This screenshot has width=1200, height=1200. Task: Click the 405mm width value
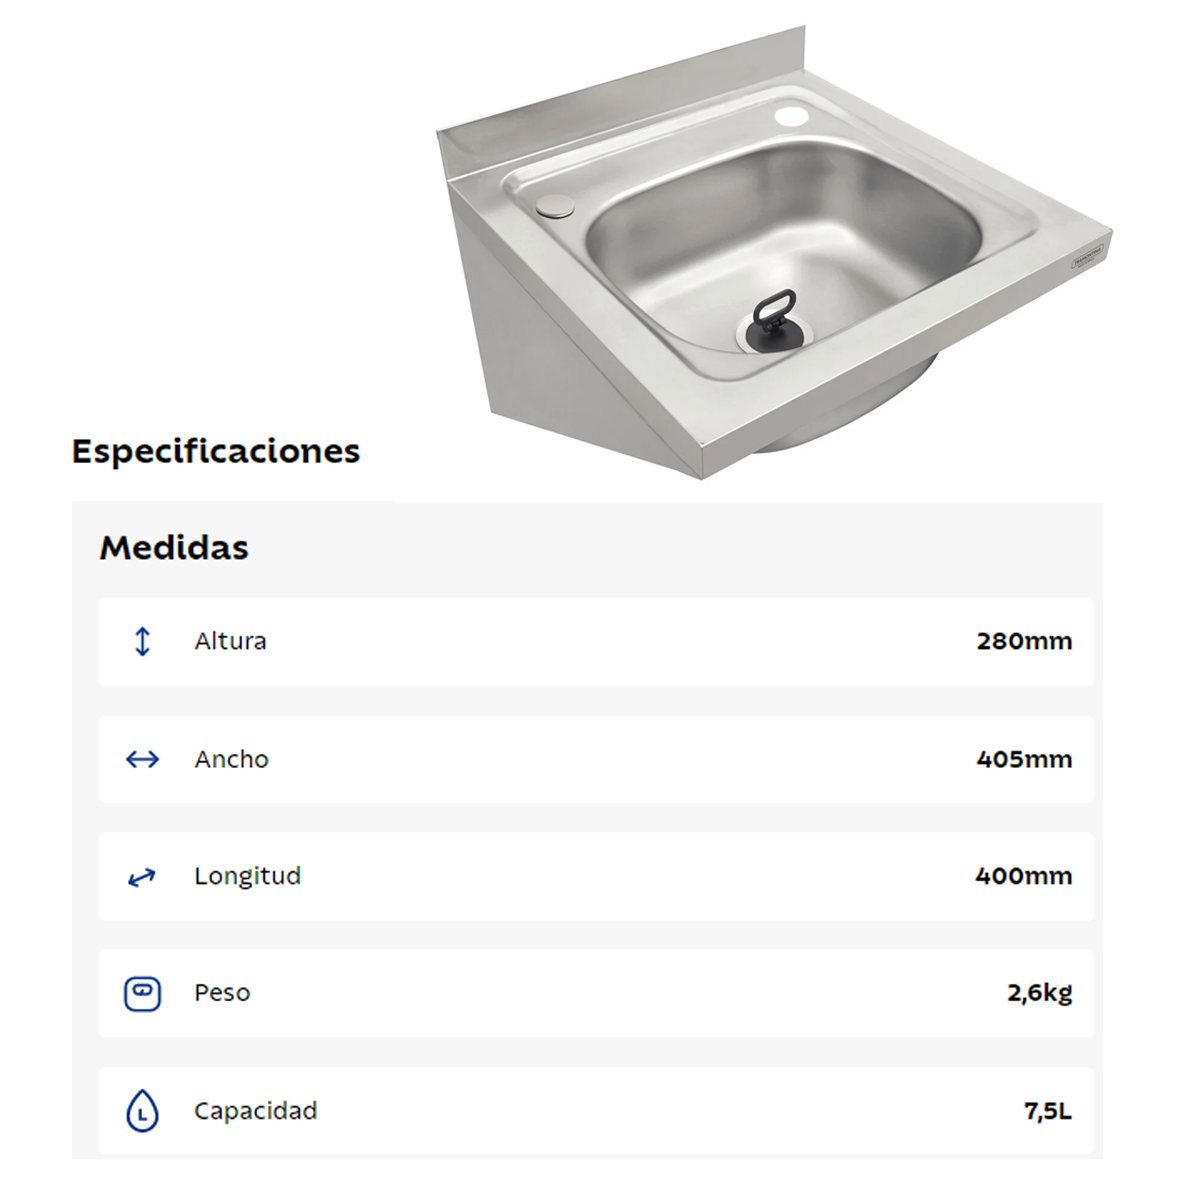pos(1024,759)
